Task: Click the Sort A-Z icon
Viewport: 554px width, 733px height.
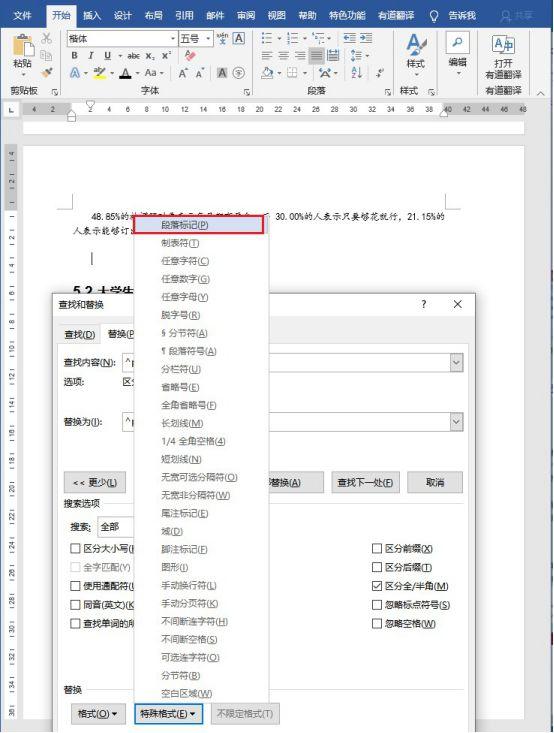Action: 357,73
